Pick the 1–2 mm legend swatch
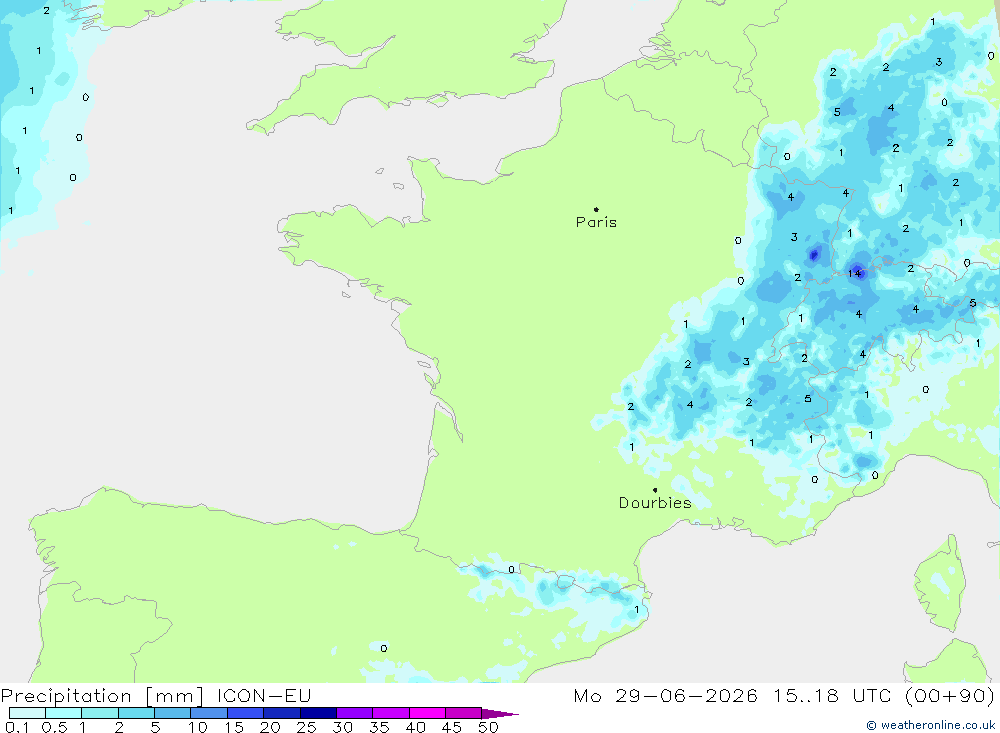 pyautogui.click(x=99, y=713)
